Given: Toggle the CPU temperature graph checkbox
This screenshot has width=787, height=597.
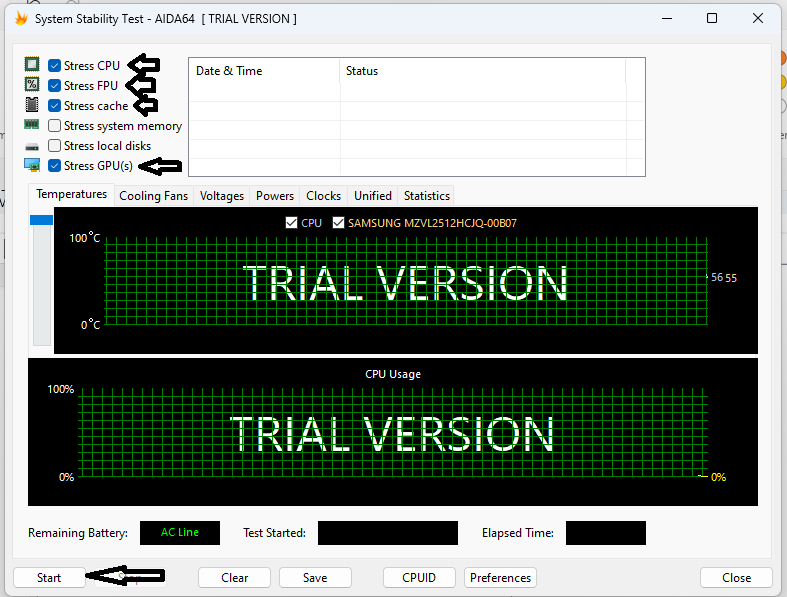Looking at the screenshot, I should [x=291, y=222].
